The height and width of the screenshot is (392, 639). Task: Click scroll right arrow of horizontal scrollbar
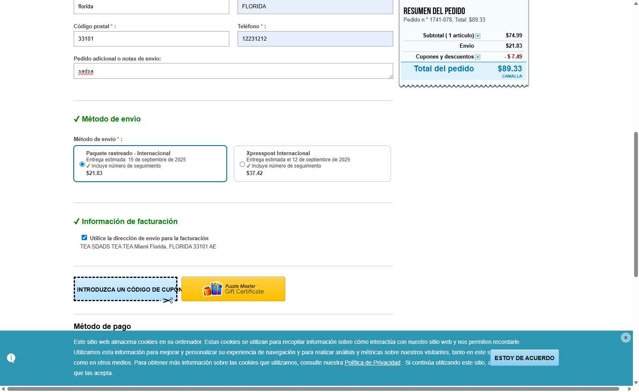tap(629, 389)
